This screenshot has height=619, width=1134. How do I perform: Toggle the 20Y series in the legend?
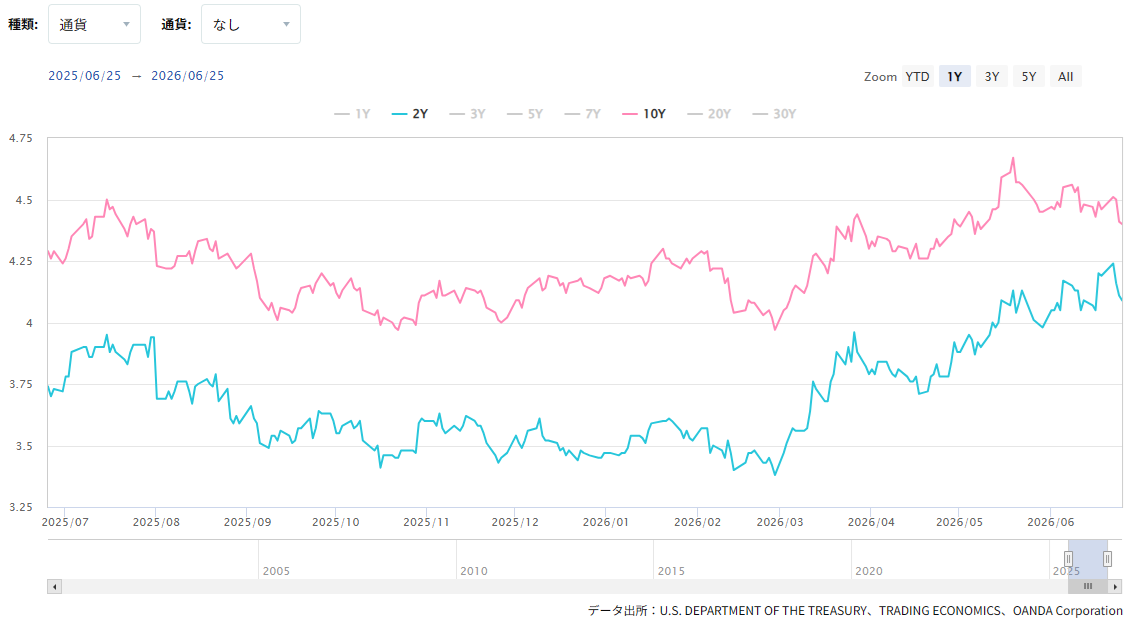point(709,114)
